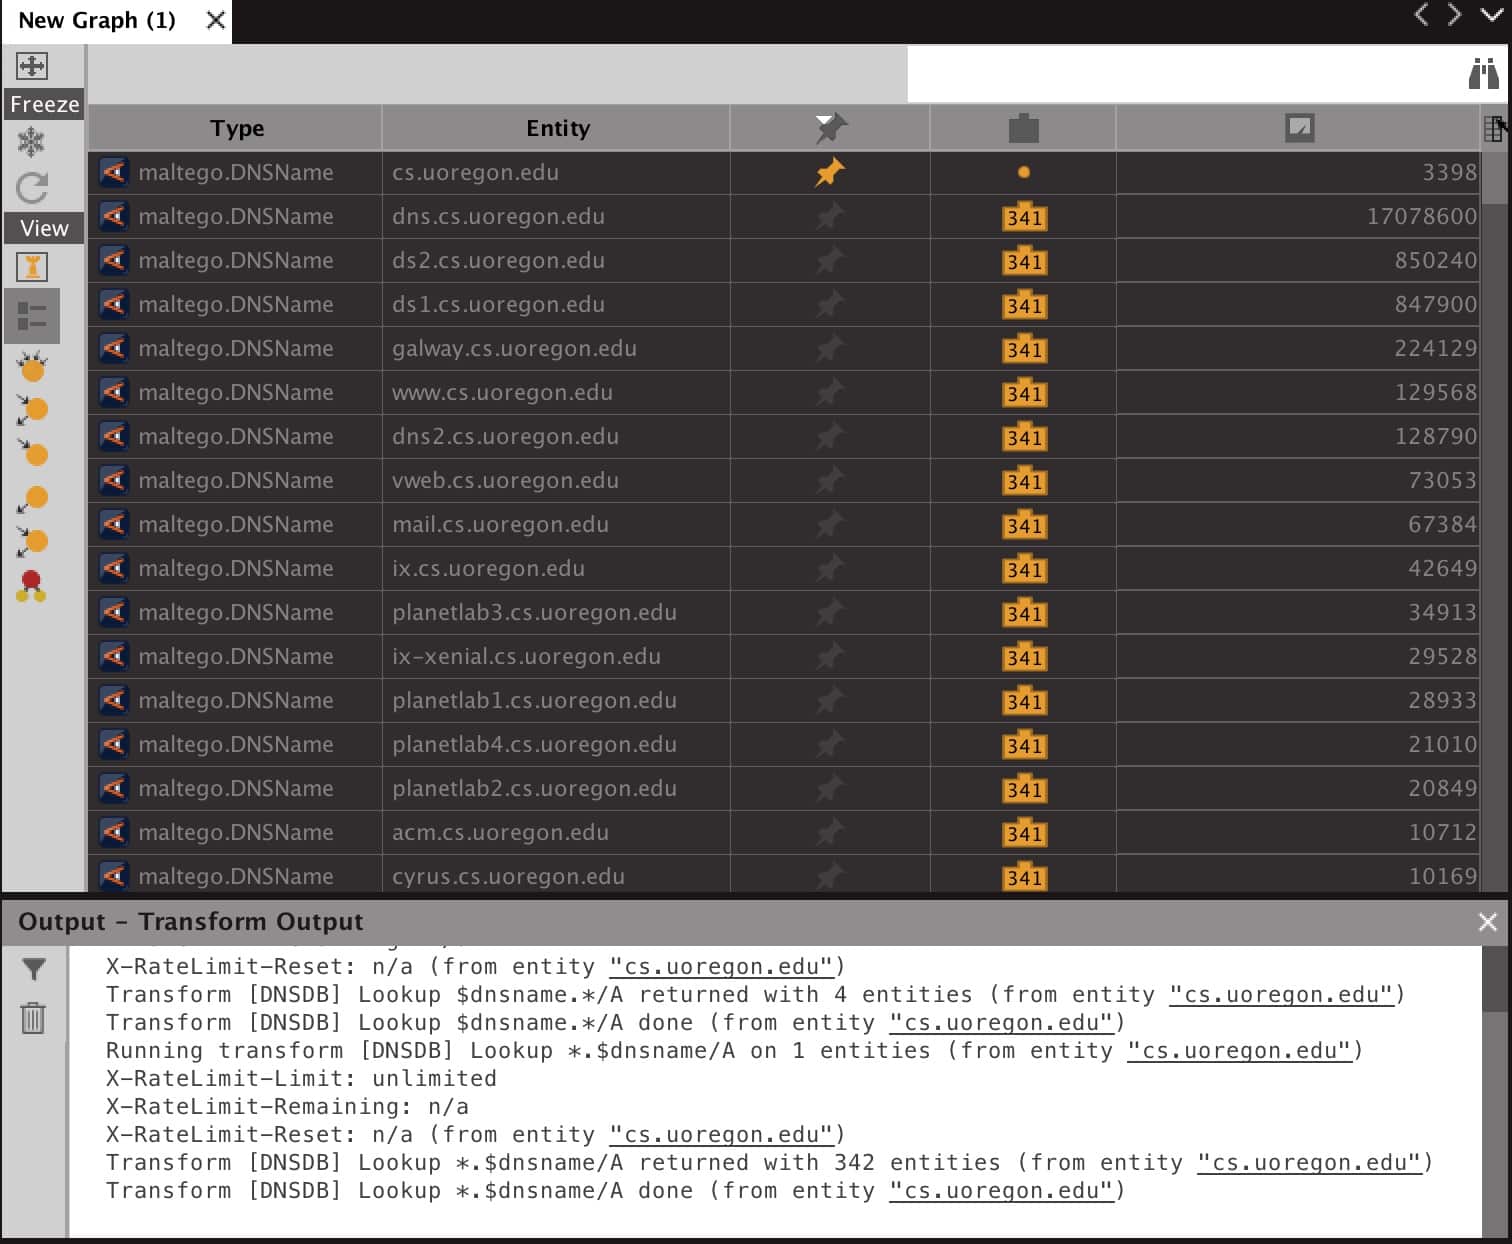
Task: Sort by the Entity column header
Action: pyautogui.click(x=557, y=128)
